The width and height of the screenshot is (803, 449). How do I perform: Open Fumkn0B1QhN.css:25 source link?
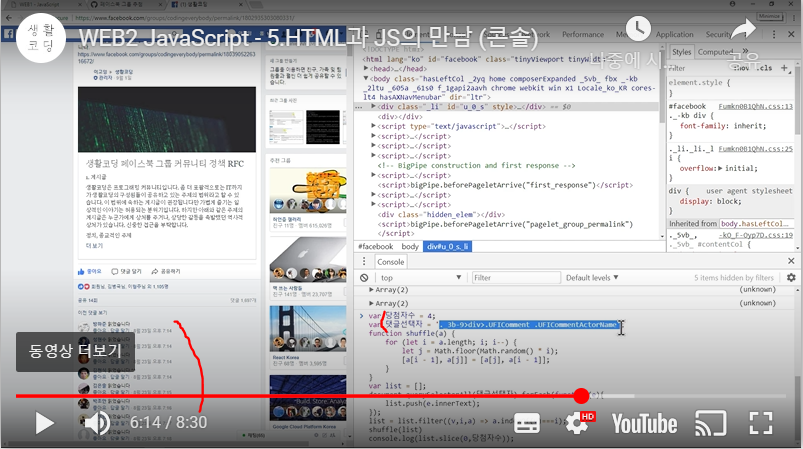point(755,148)
